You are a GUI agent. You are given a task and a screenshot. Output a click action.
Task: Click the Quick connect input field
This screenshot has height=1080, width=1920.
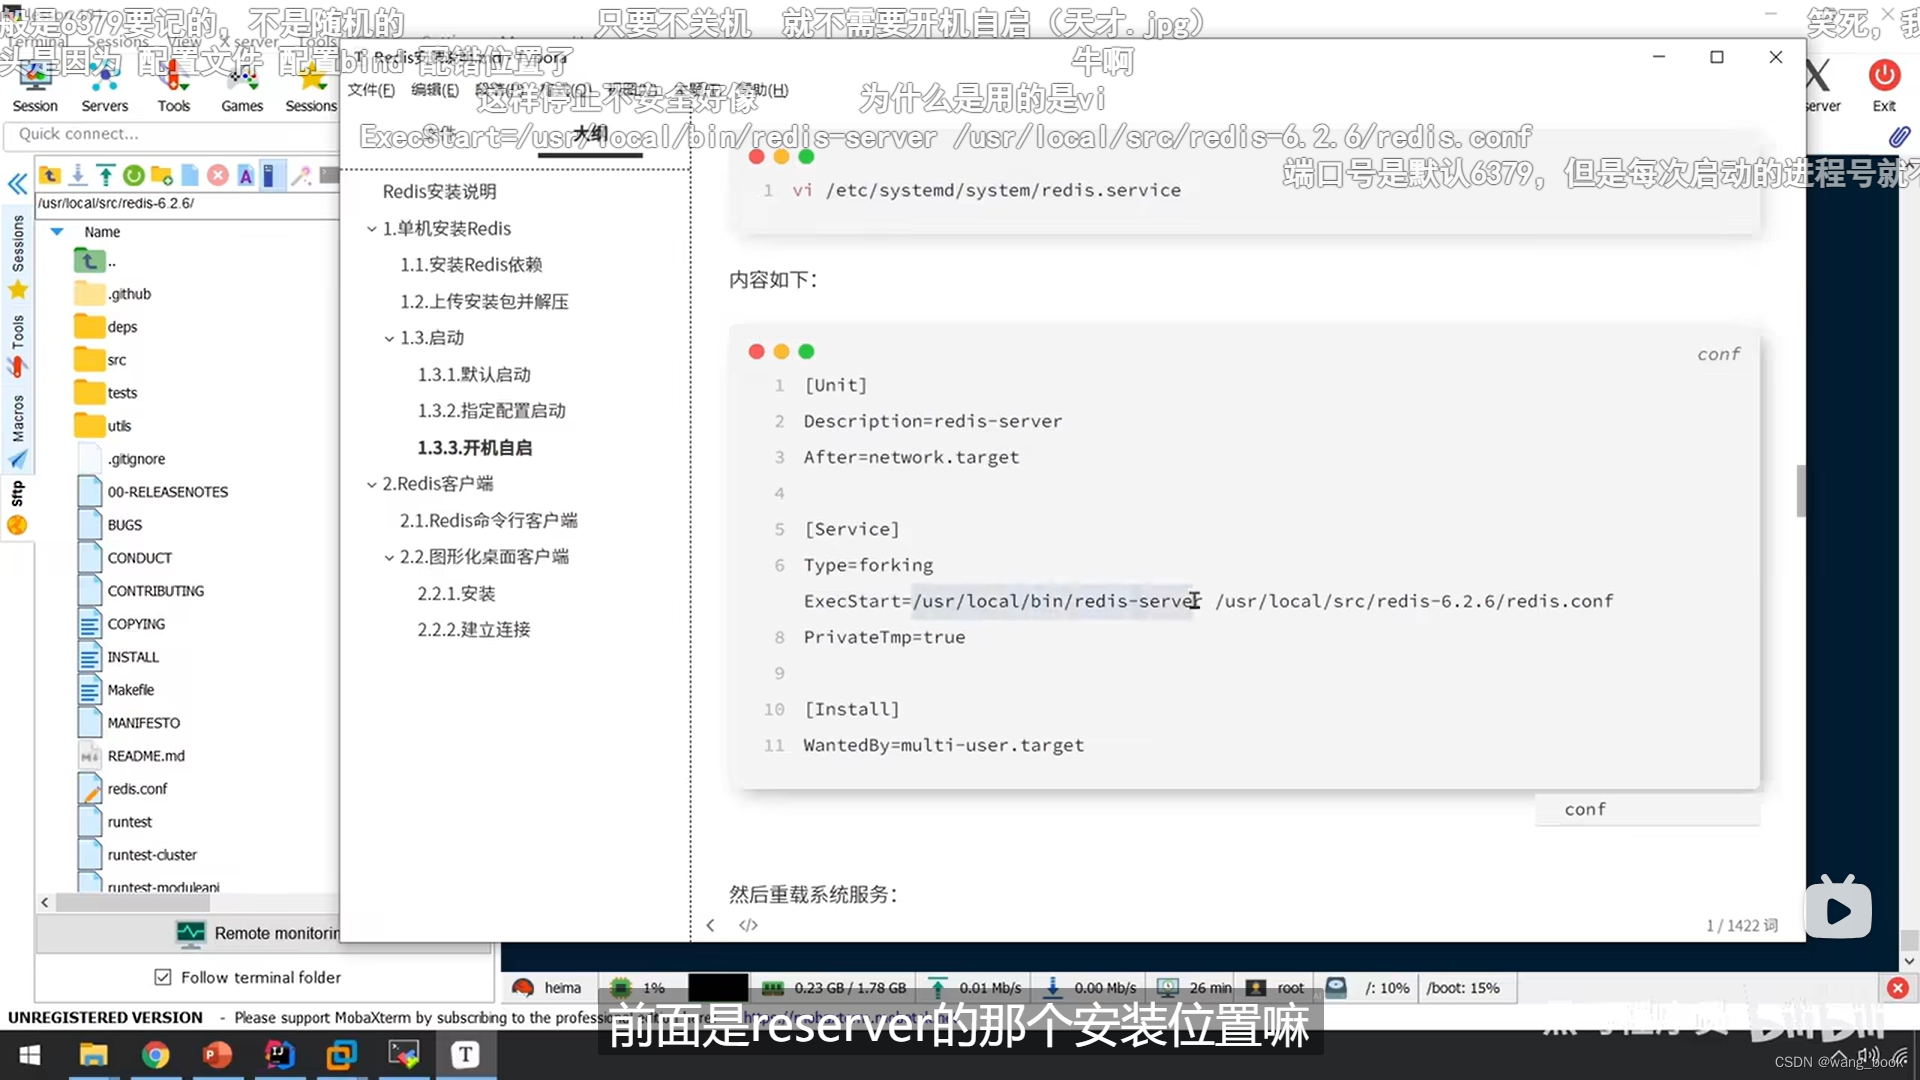point(171,133)
